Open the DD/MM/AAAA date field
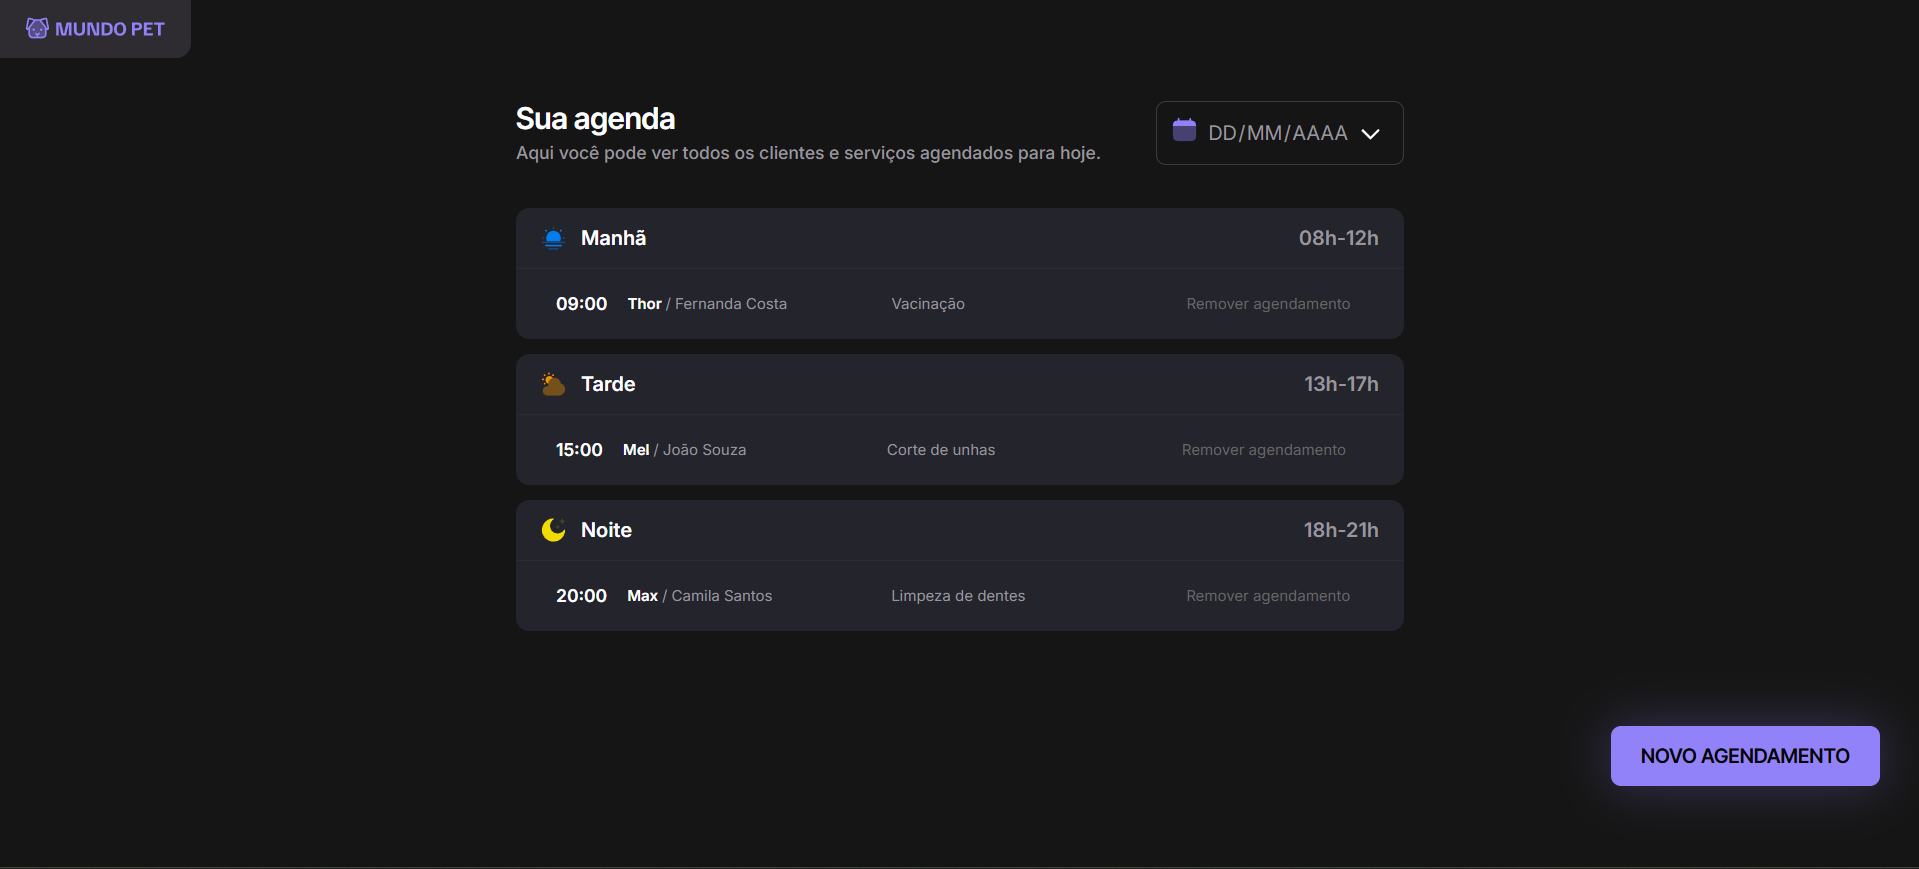 tap(1277, 133)
